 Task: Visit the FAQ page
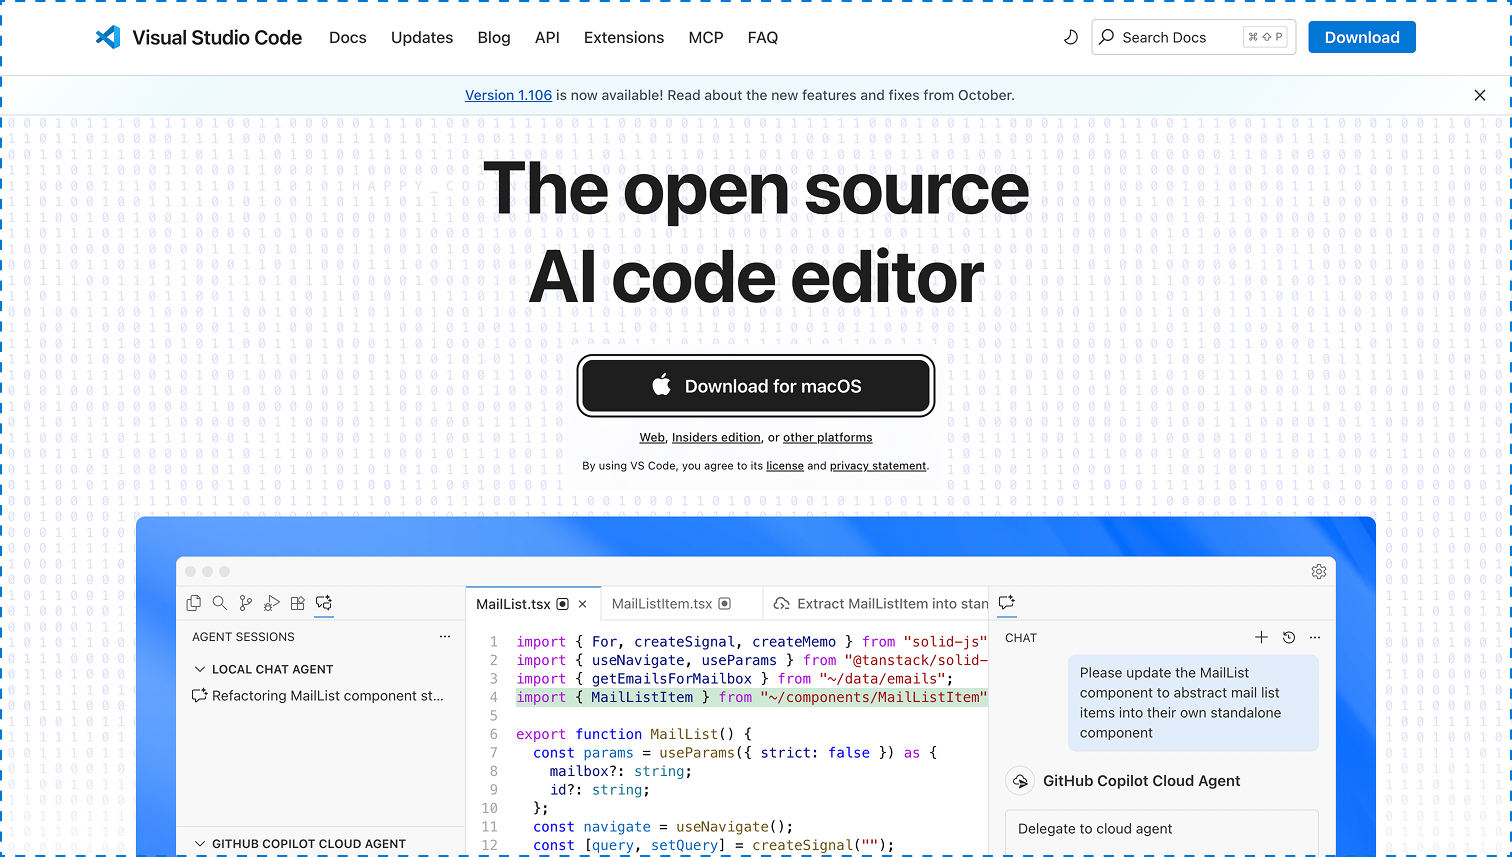point(763,37)
